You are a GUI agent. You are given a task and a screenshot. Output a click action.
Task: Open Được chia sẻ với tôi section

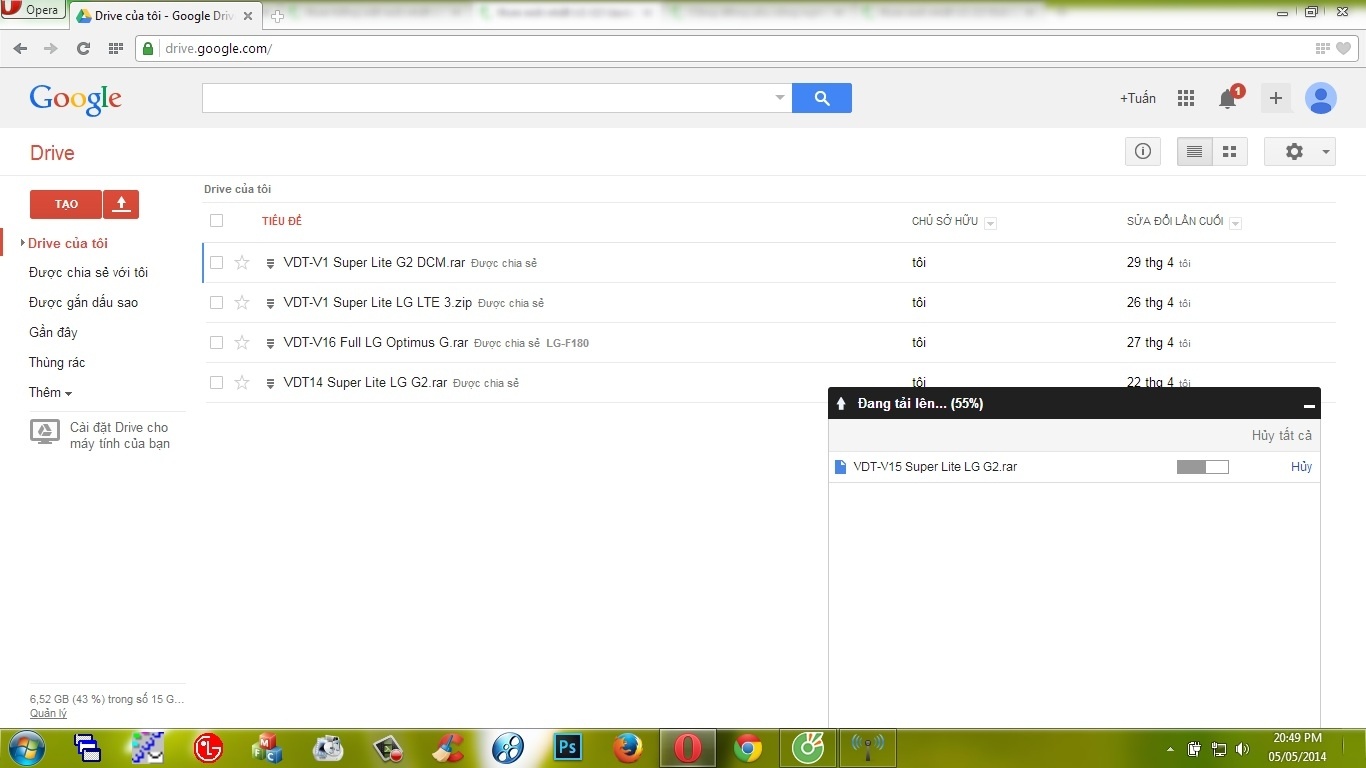[88, 273]
